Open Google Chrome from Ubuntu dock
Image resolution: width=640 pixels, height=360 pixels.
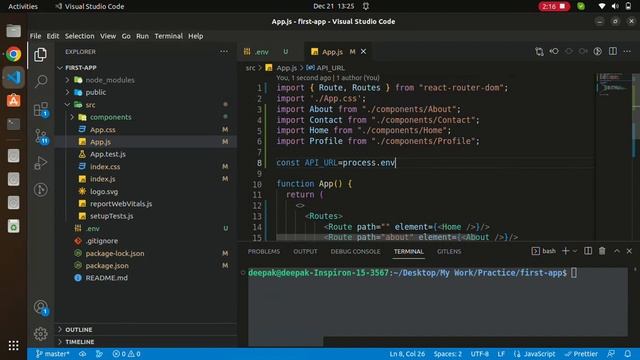click(x=13, y=54)
